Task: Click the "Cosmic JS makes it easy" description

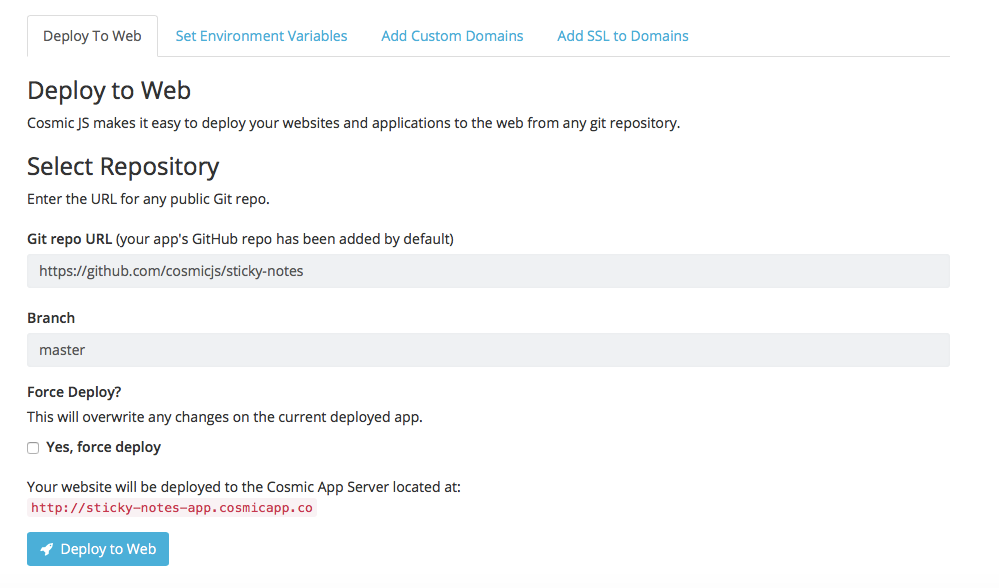Action: pyautogui.click(x=353, y=123)
